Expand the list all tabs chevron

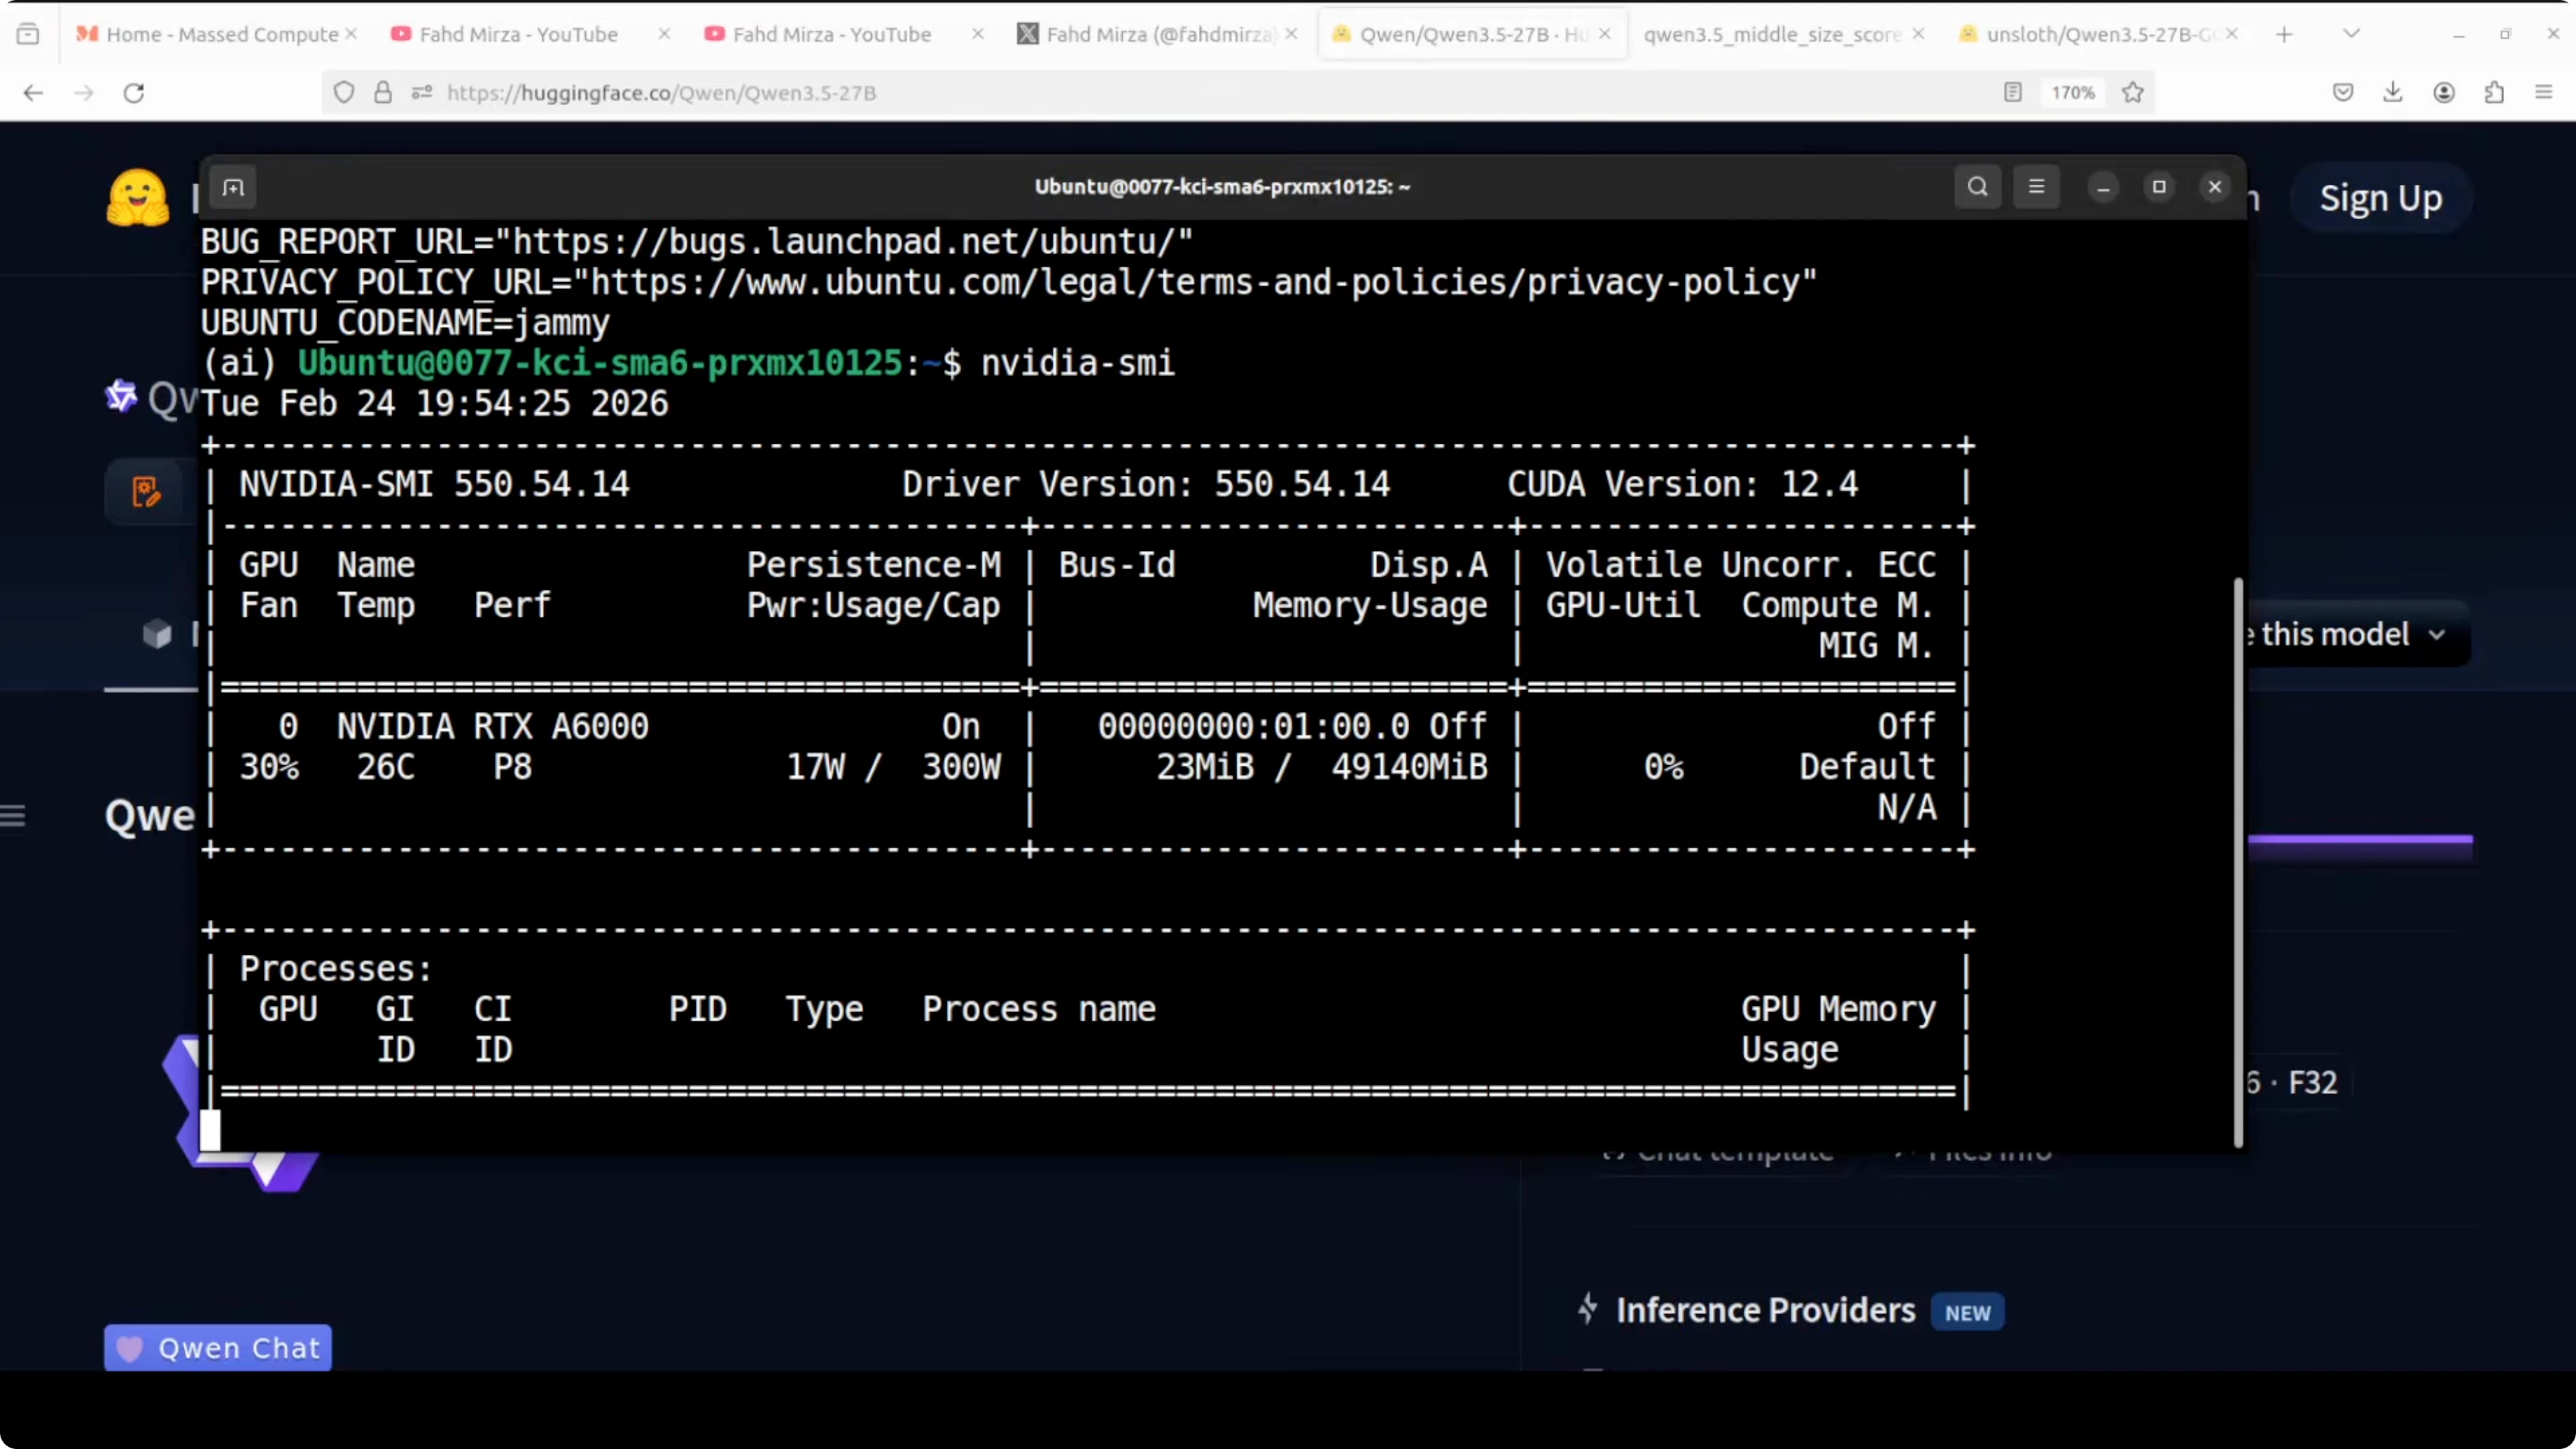coord(2352,34)
